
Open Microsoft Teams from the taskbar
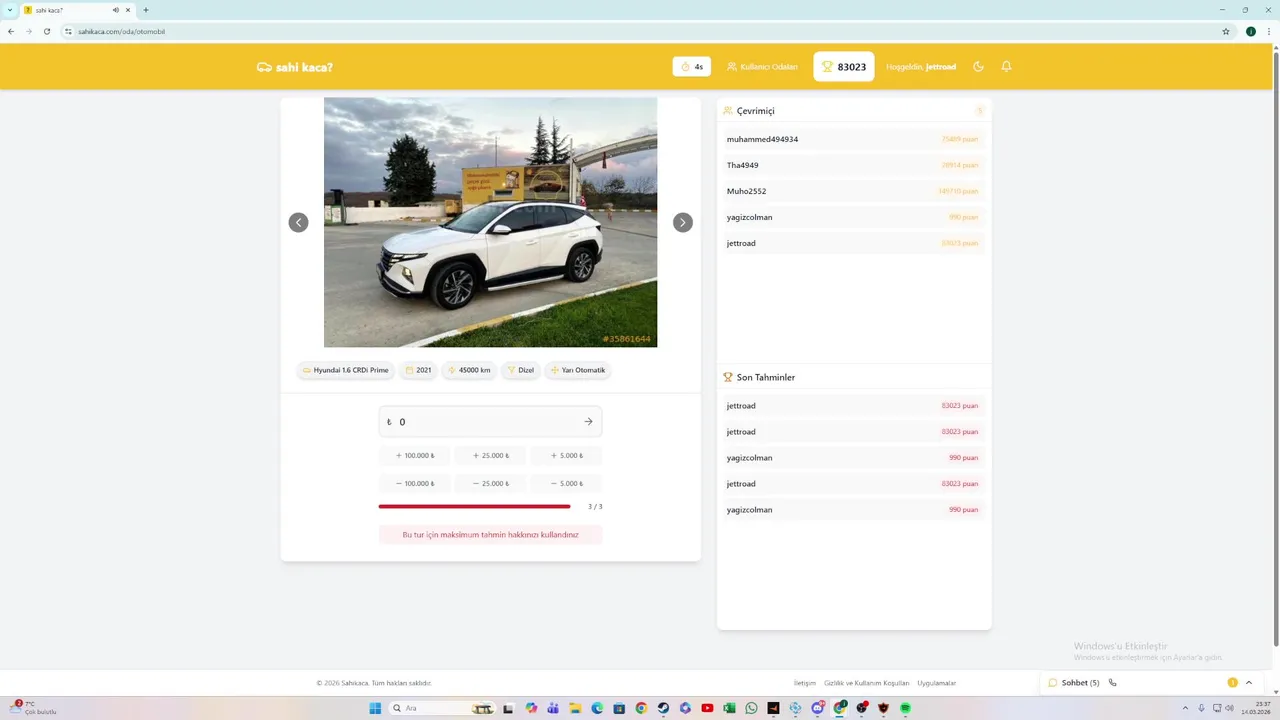(x=553, y=708)
